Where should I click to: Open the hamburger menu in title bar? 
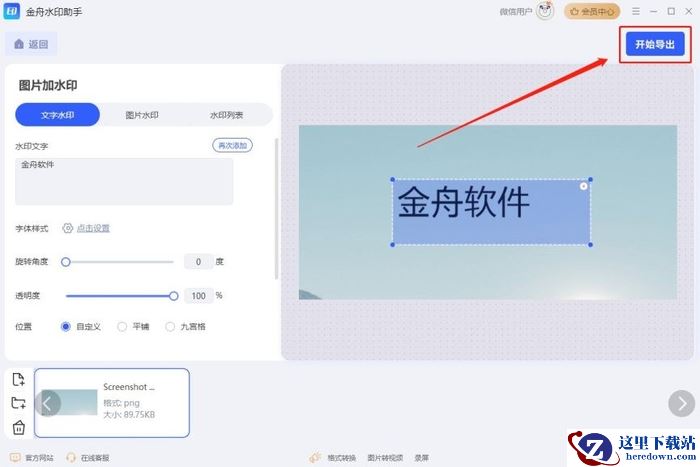click(x=636, y=11)
